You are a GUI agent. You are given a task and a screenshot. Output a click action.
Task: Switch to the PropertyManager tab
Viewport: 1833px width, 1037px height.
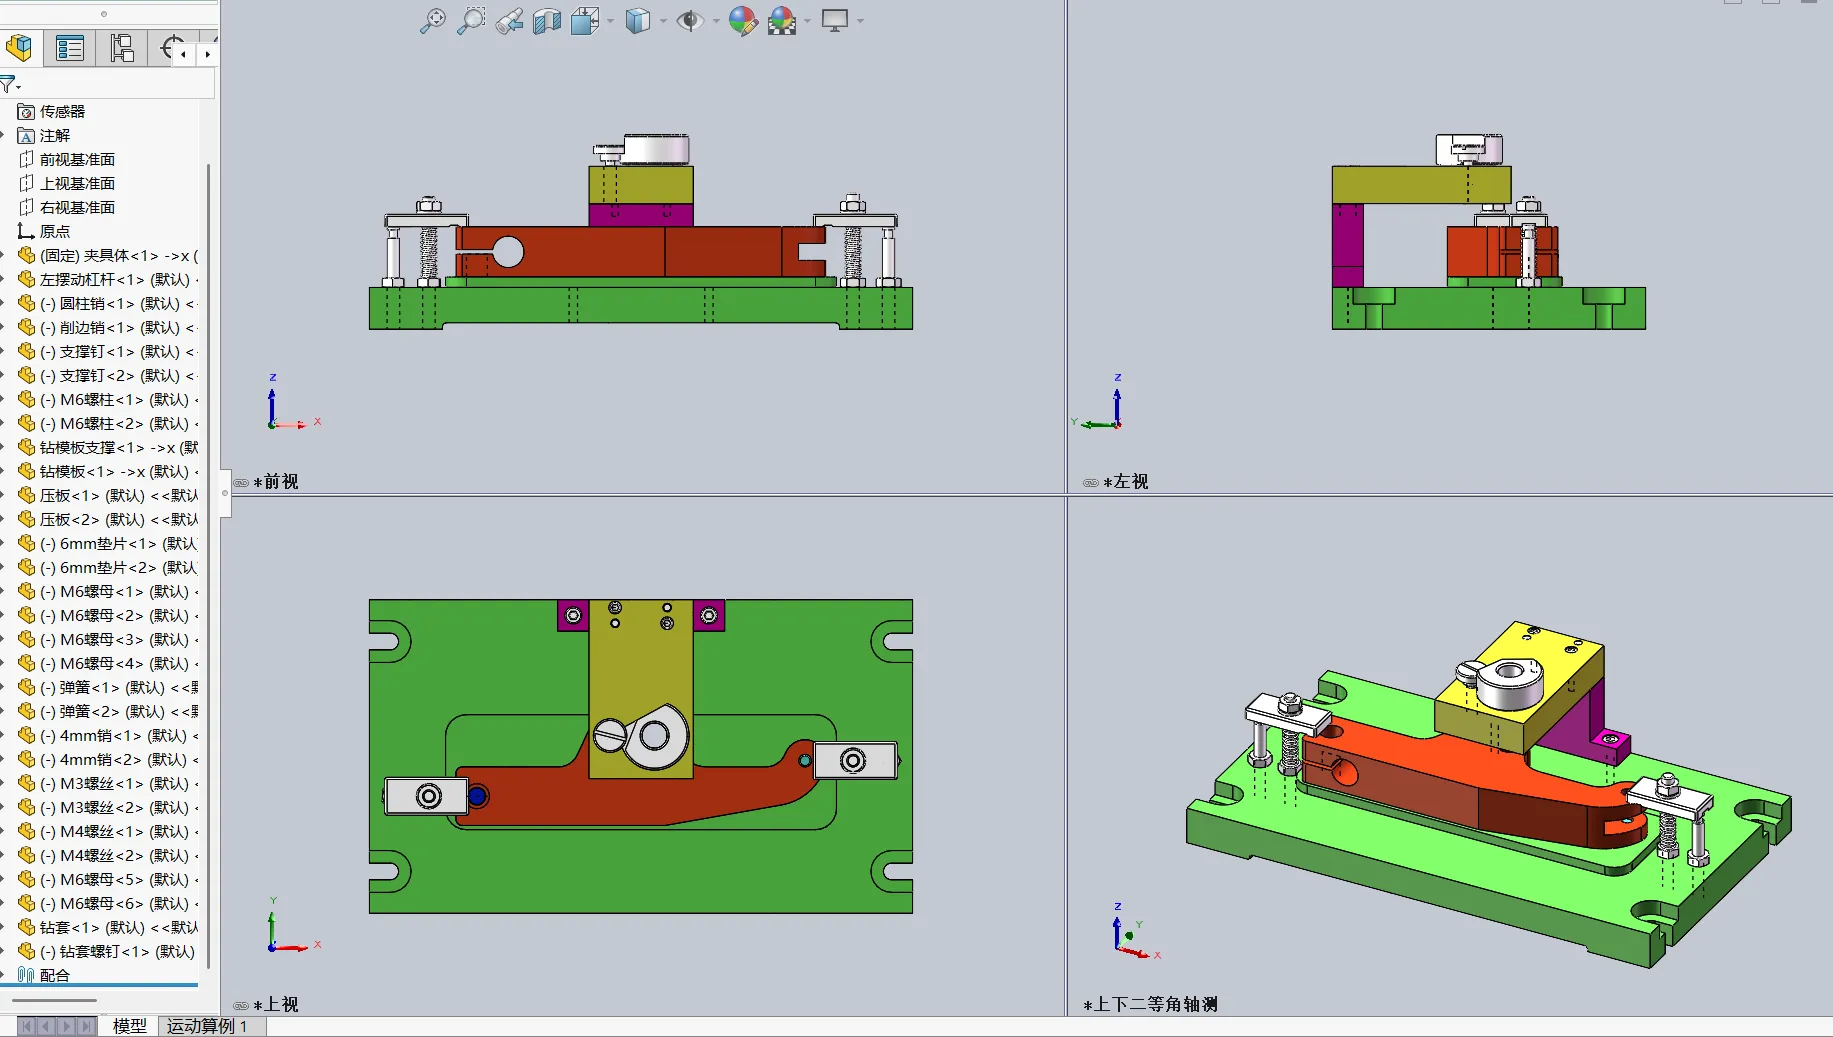point(70,48)
